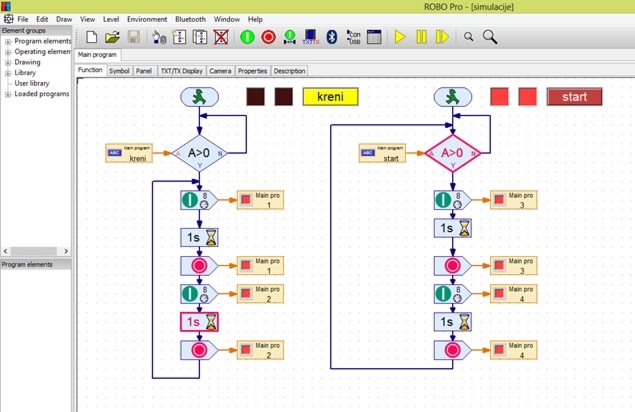The image size is (635, 412).
Task: Stop all running programs (red toolbar button)
Action: (x=268, y=37)
